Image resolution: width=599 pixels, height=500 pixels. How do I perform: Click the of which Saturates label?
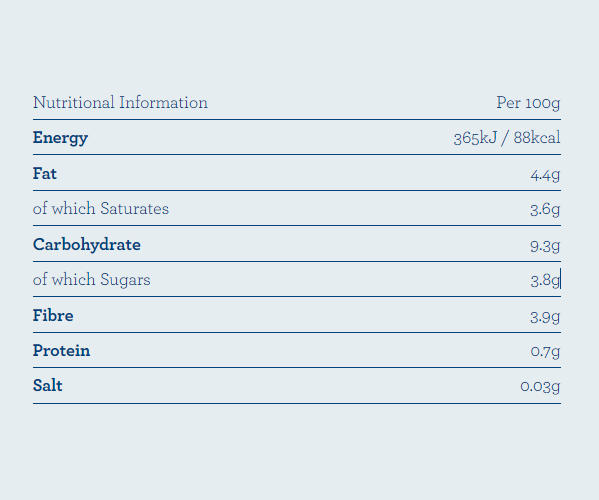101,209
